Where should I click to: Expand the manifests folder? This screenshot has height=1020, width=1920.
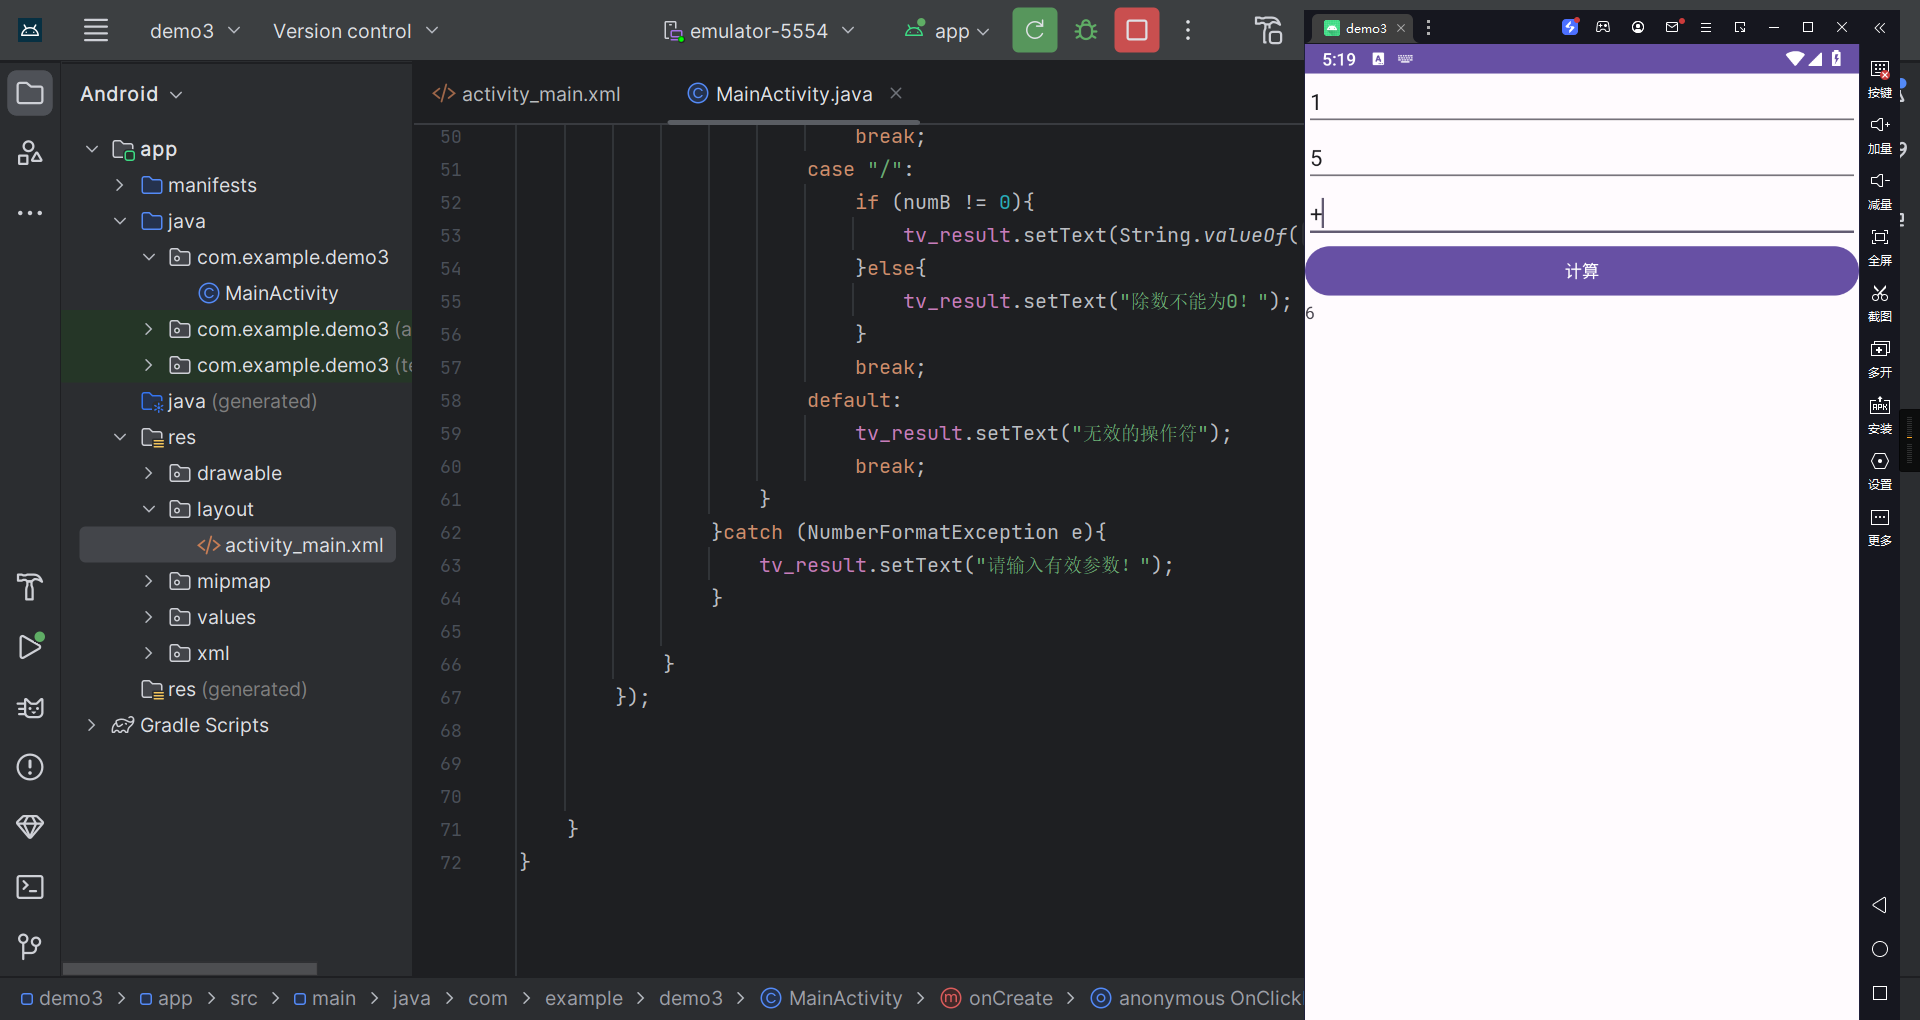point(120,185)
